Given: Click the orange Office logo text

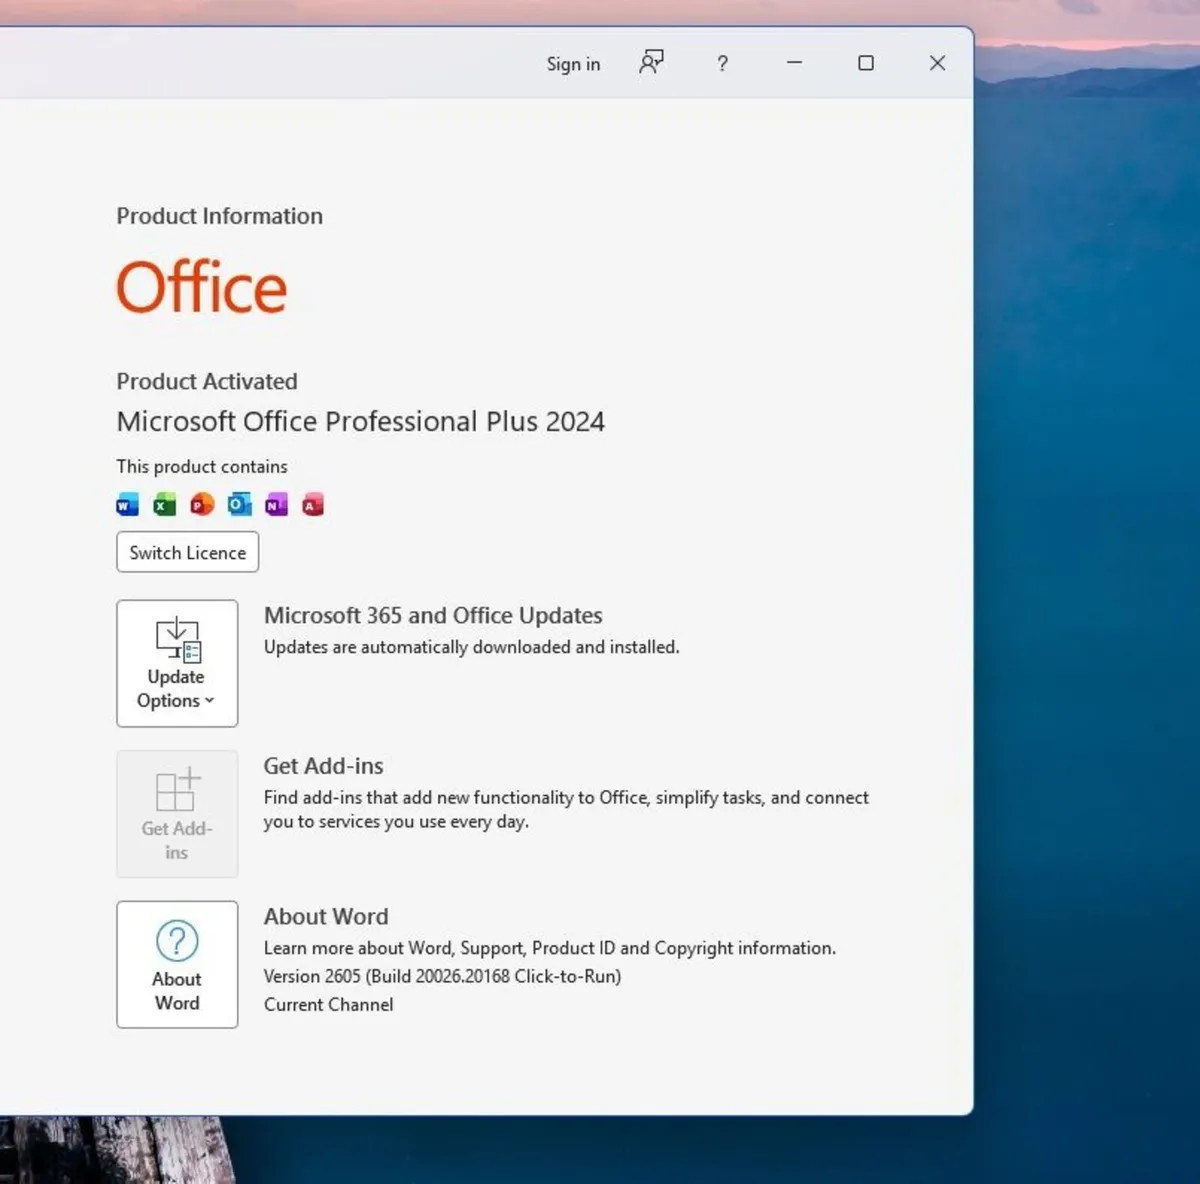Looking at the screenshot, I should [x=202, y=287].
